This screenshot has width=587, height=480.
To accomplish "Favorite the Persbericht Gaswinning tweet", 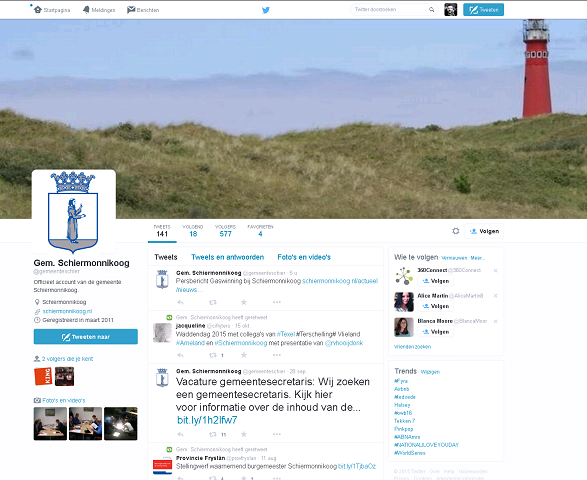I will click(244, 302).
